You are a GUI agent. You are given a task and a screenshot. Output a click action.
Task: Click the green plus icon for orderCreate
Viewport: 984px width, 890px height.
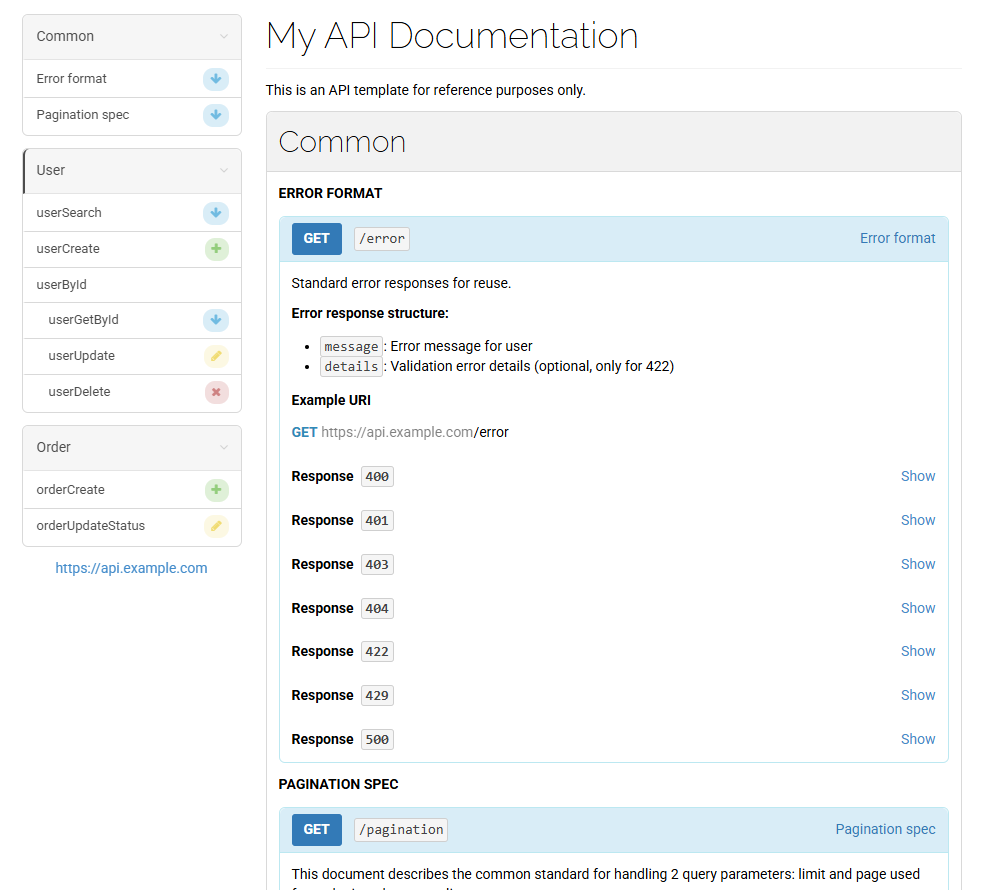click(216, 490)
